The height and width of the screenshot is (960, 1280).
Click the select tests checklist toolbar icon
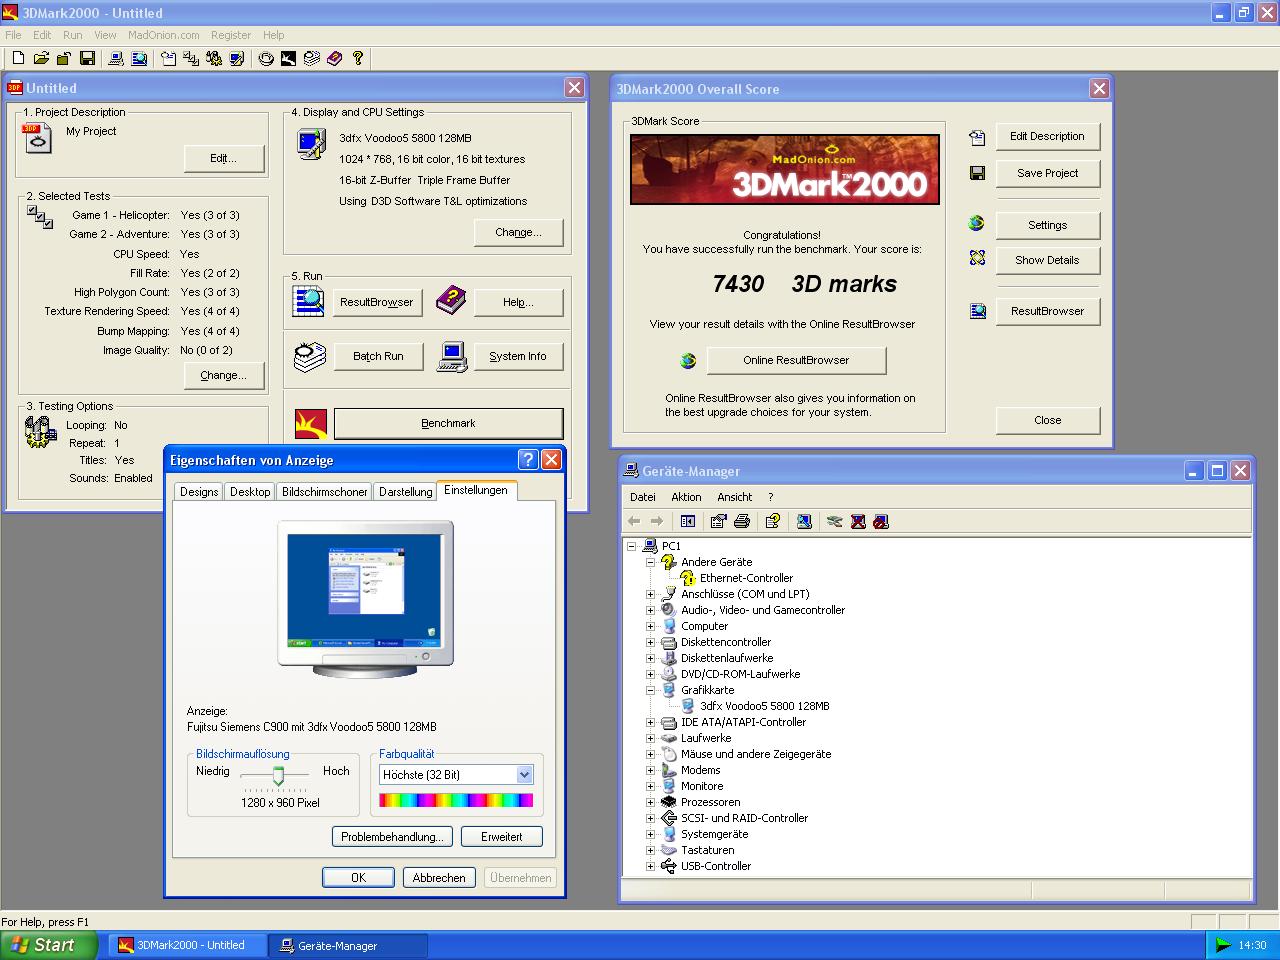pyautogui.click(x=190, y=59)
